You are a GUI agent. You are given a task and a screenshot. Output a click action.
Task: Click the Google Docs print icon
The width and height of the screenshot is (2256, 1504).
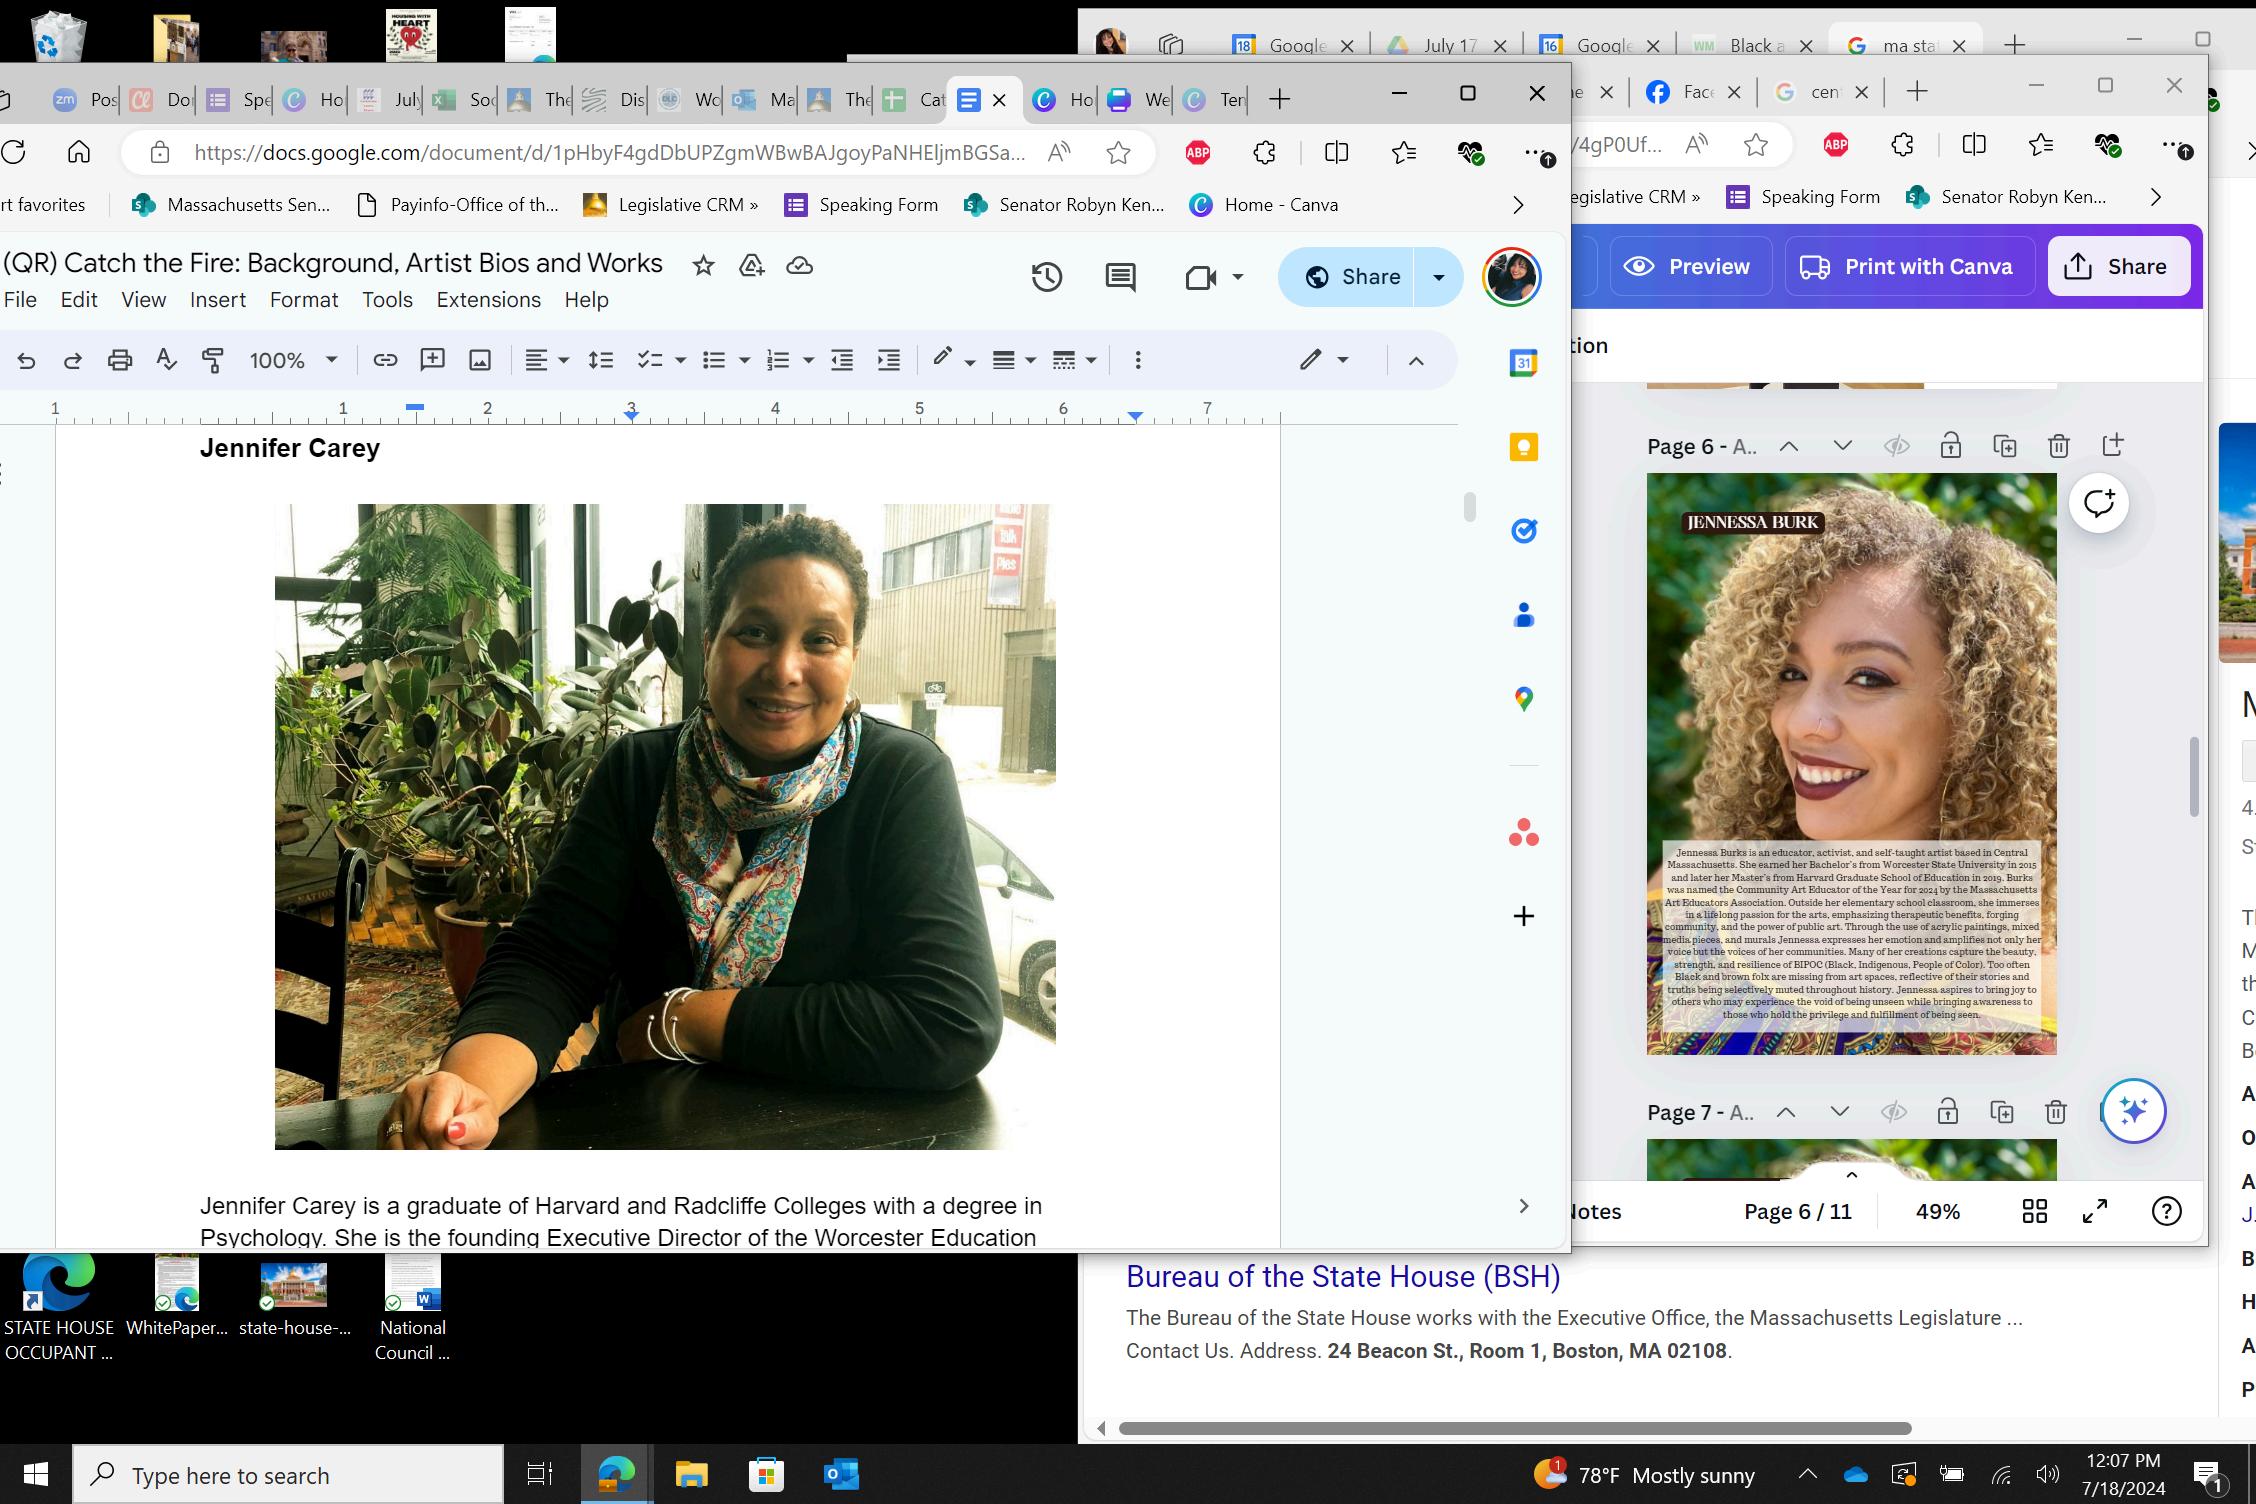click(120, 360)
